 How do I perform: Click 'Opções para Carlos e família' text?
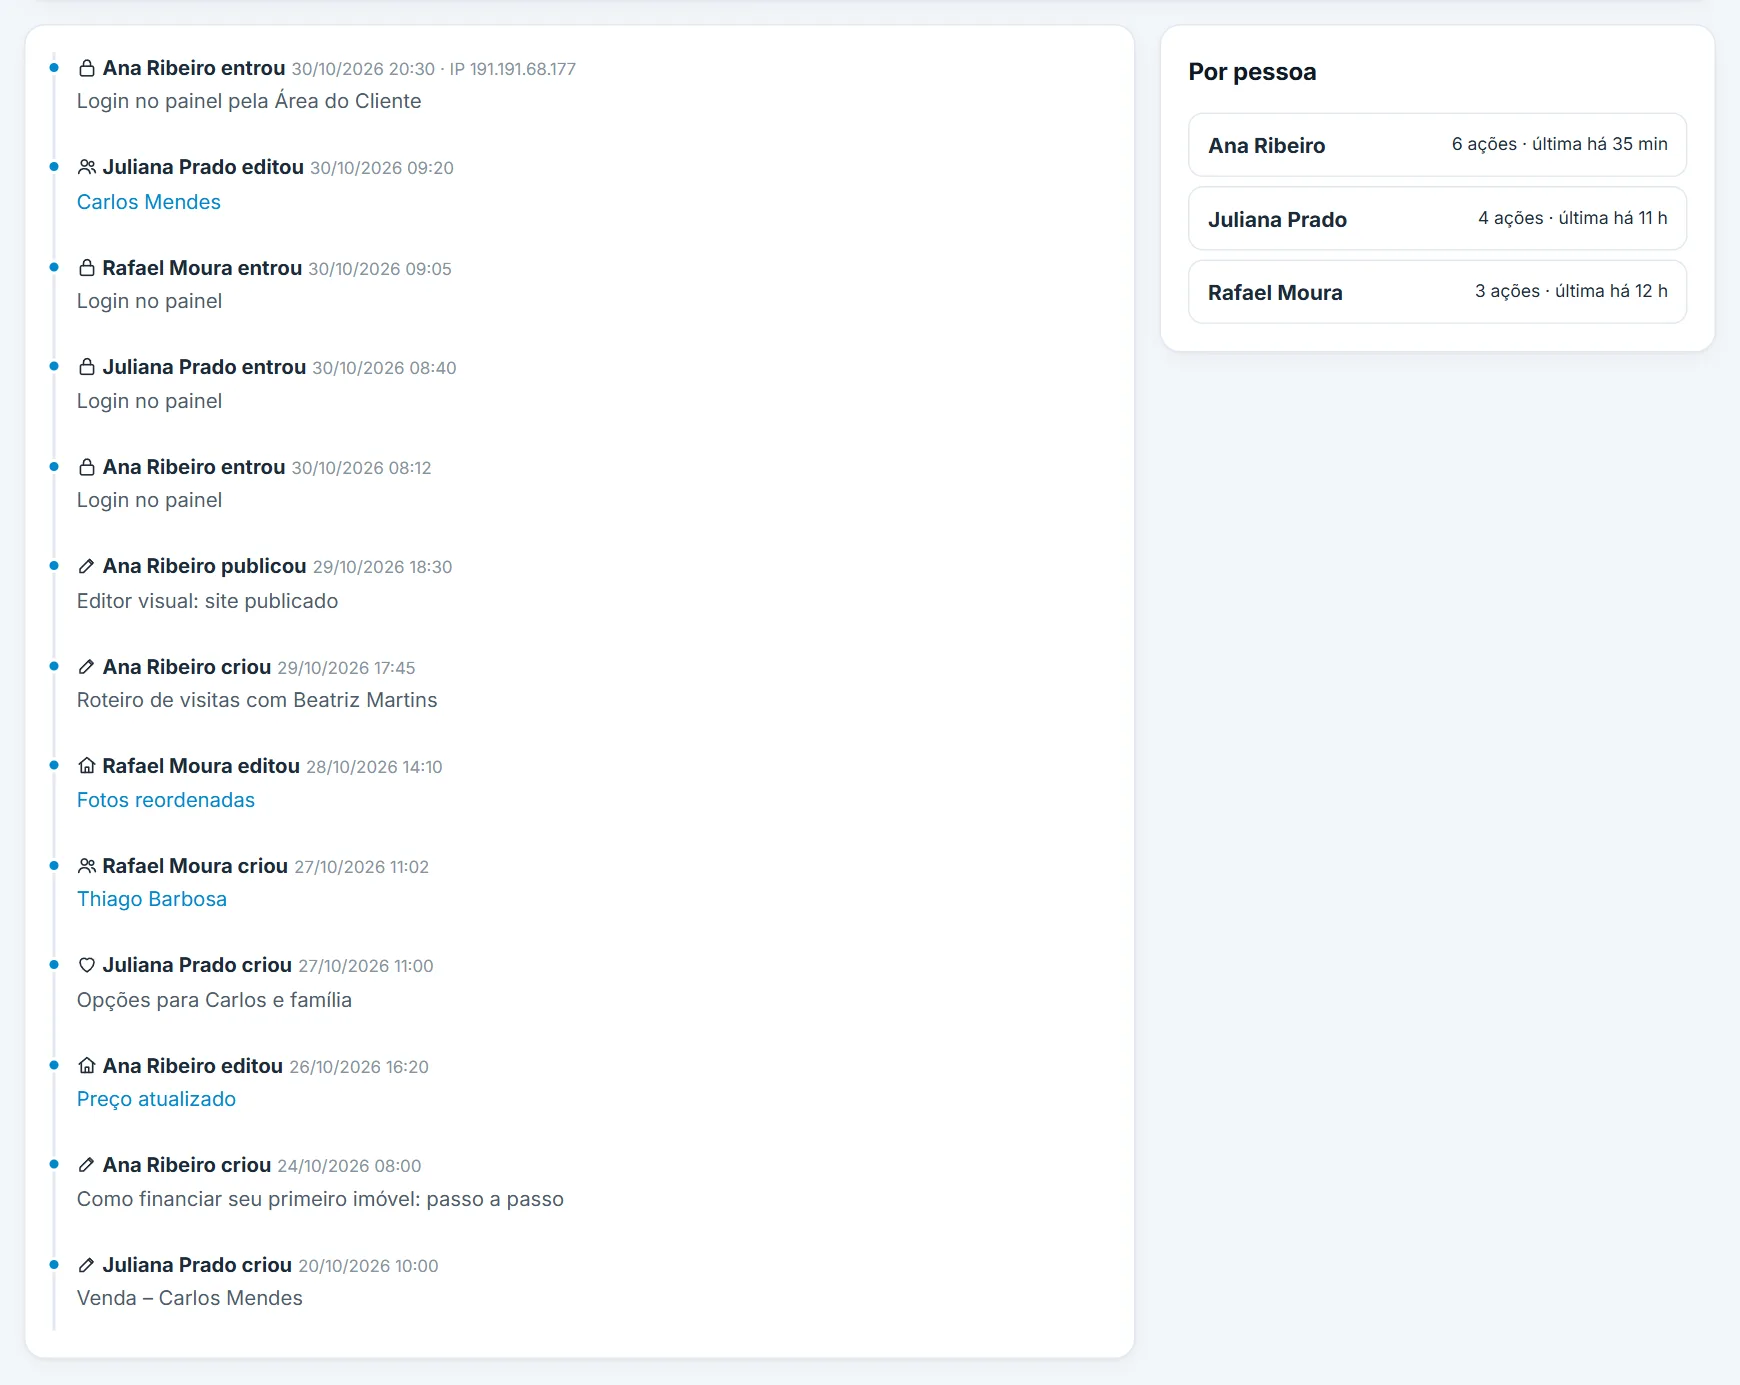tap(214, 1000)
